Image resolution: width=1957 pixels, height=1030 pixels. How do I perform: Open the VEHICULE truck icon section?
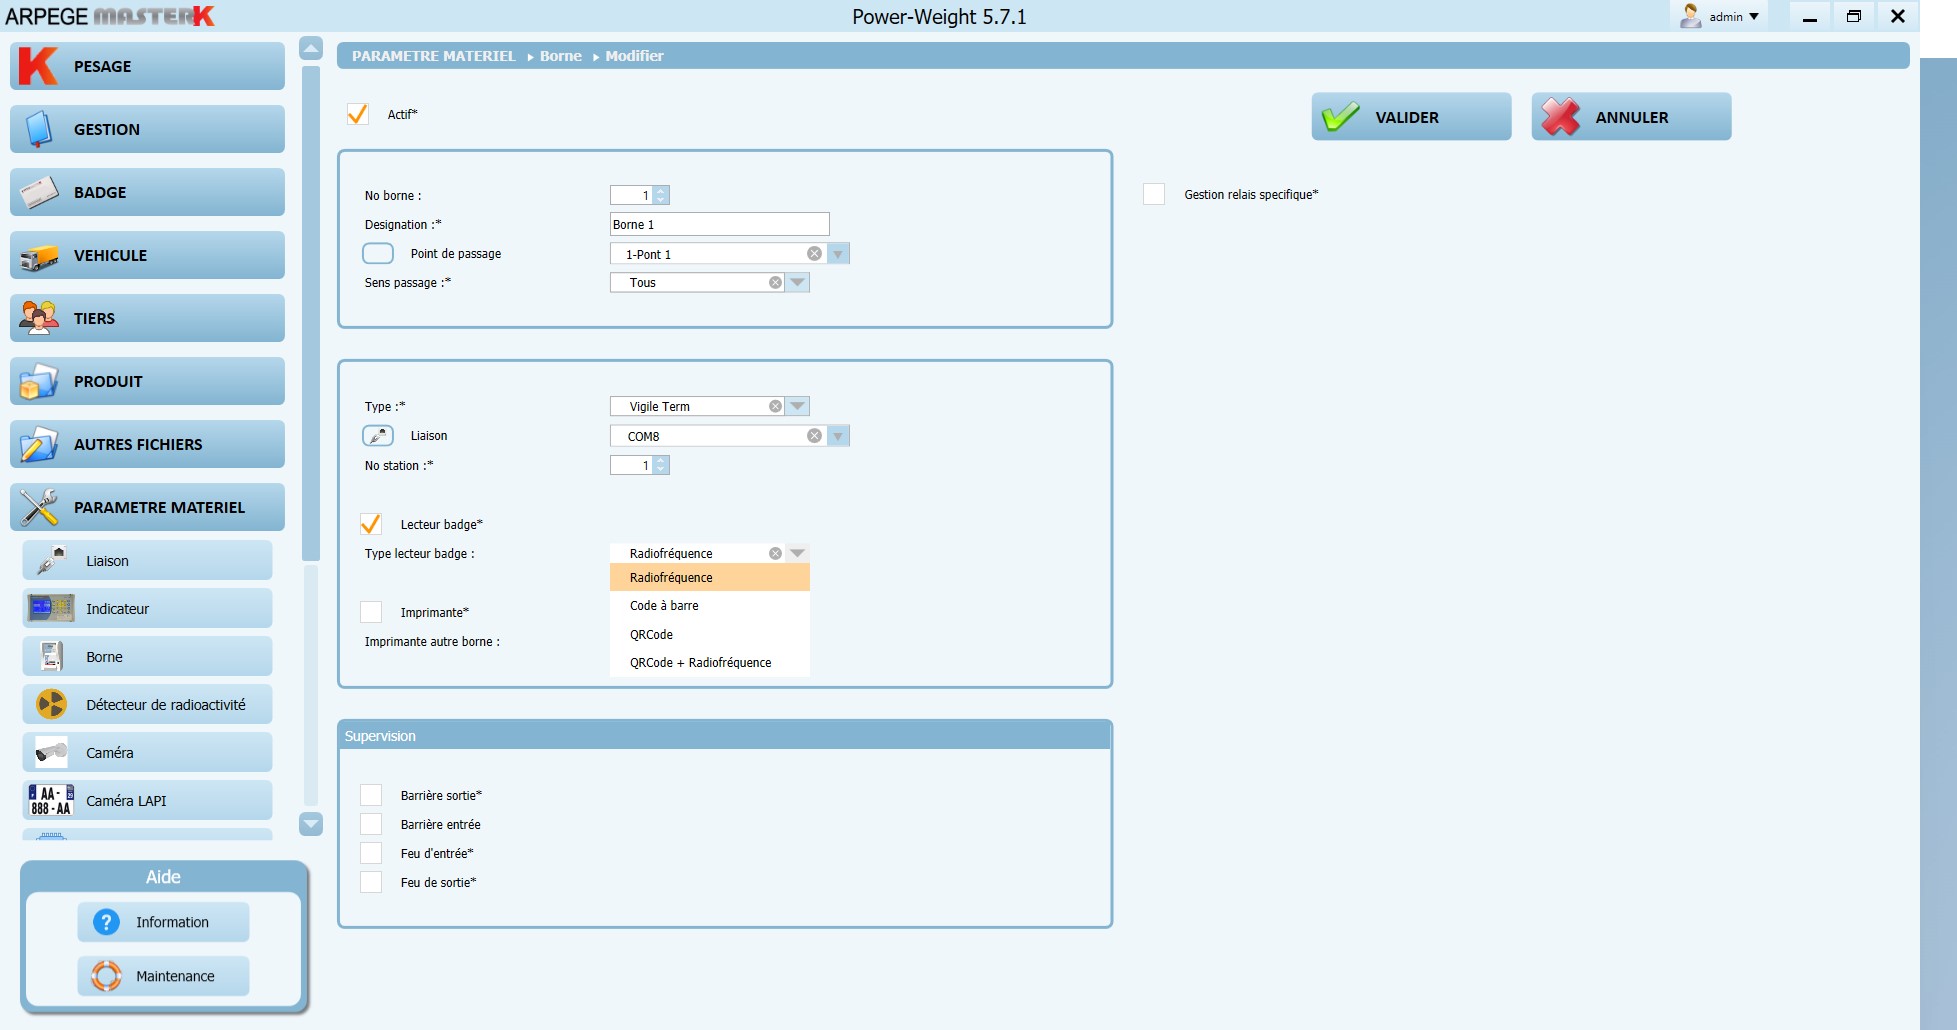[x=39, y=256]
